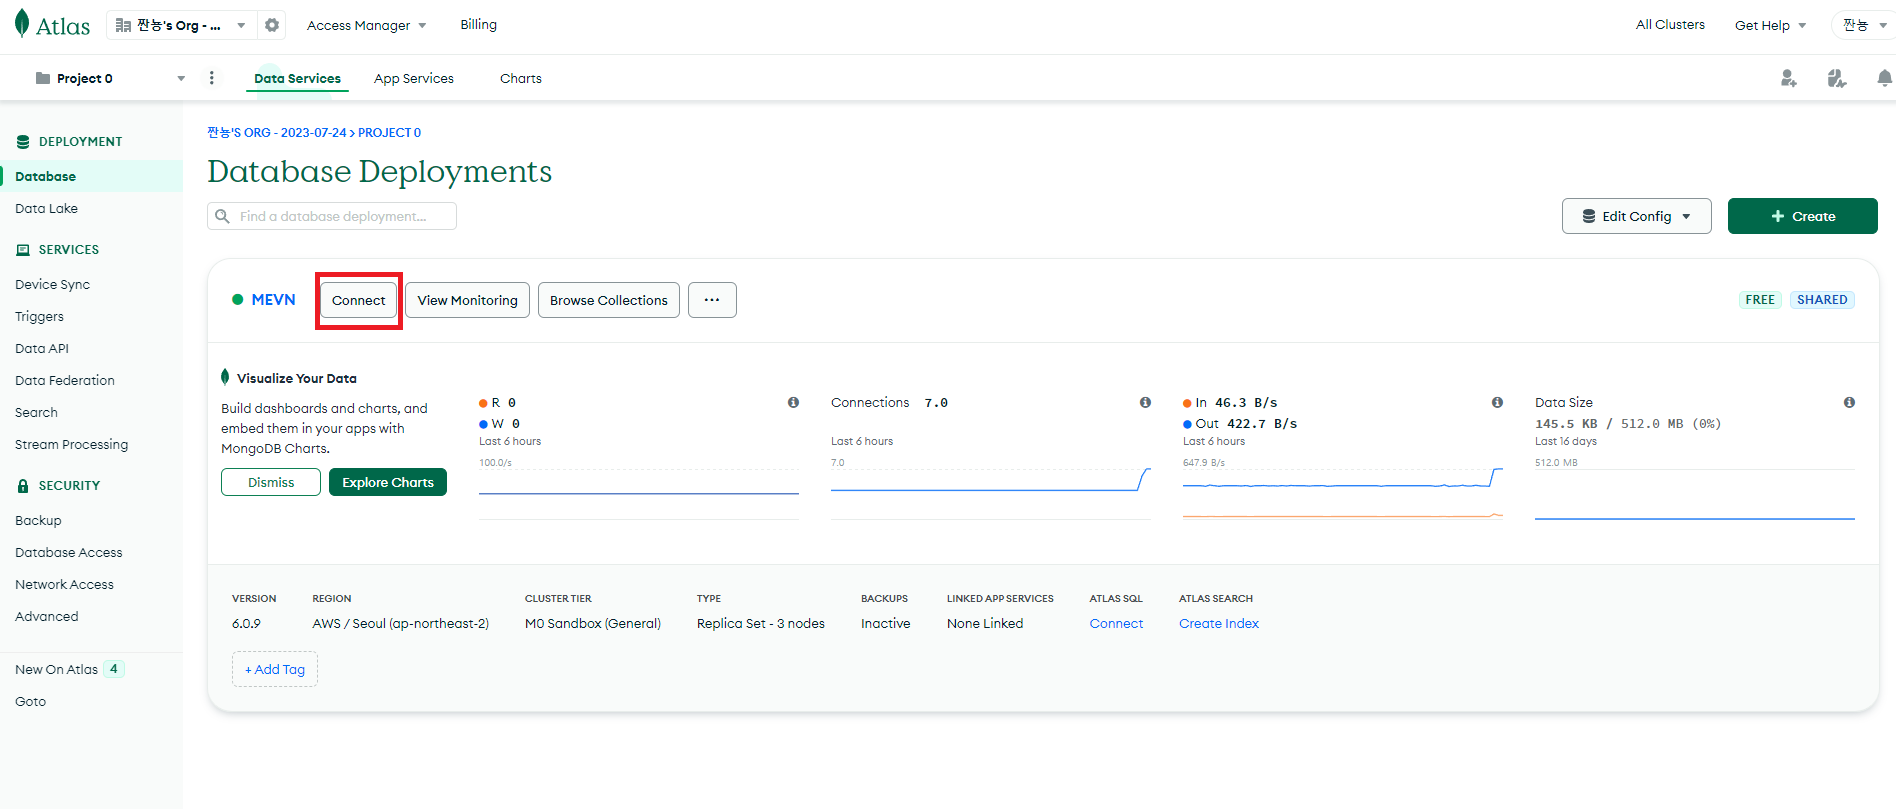Open the Get Help dropdown
The width and height of the screenshot is (1896, 809).
tap(1770, 25)
